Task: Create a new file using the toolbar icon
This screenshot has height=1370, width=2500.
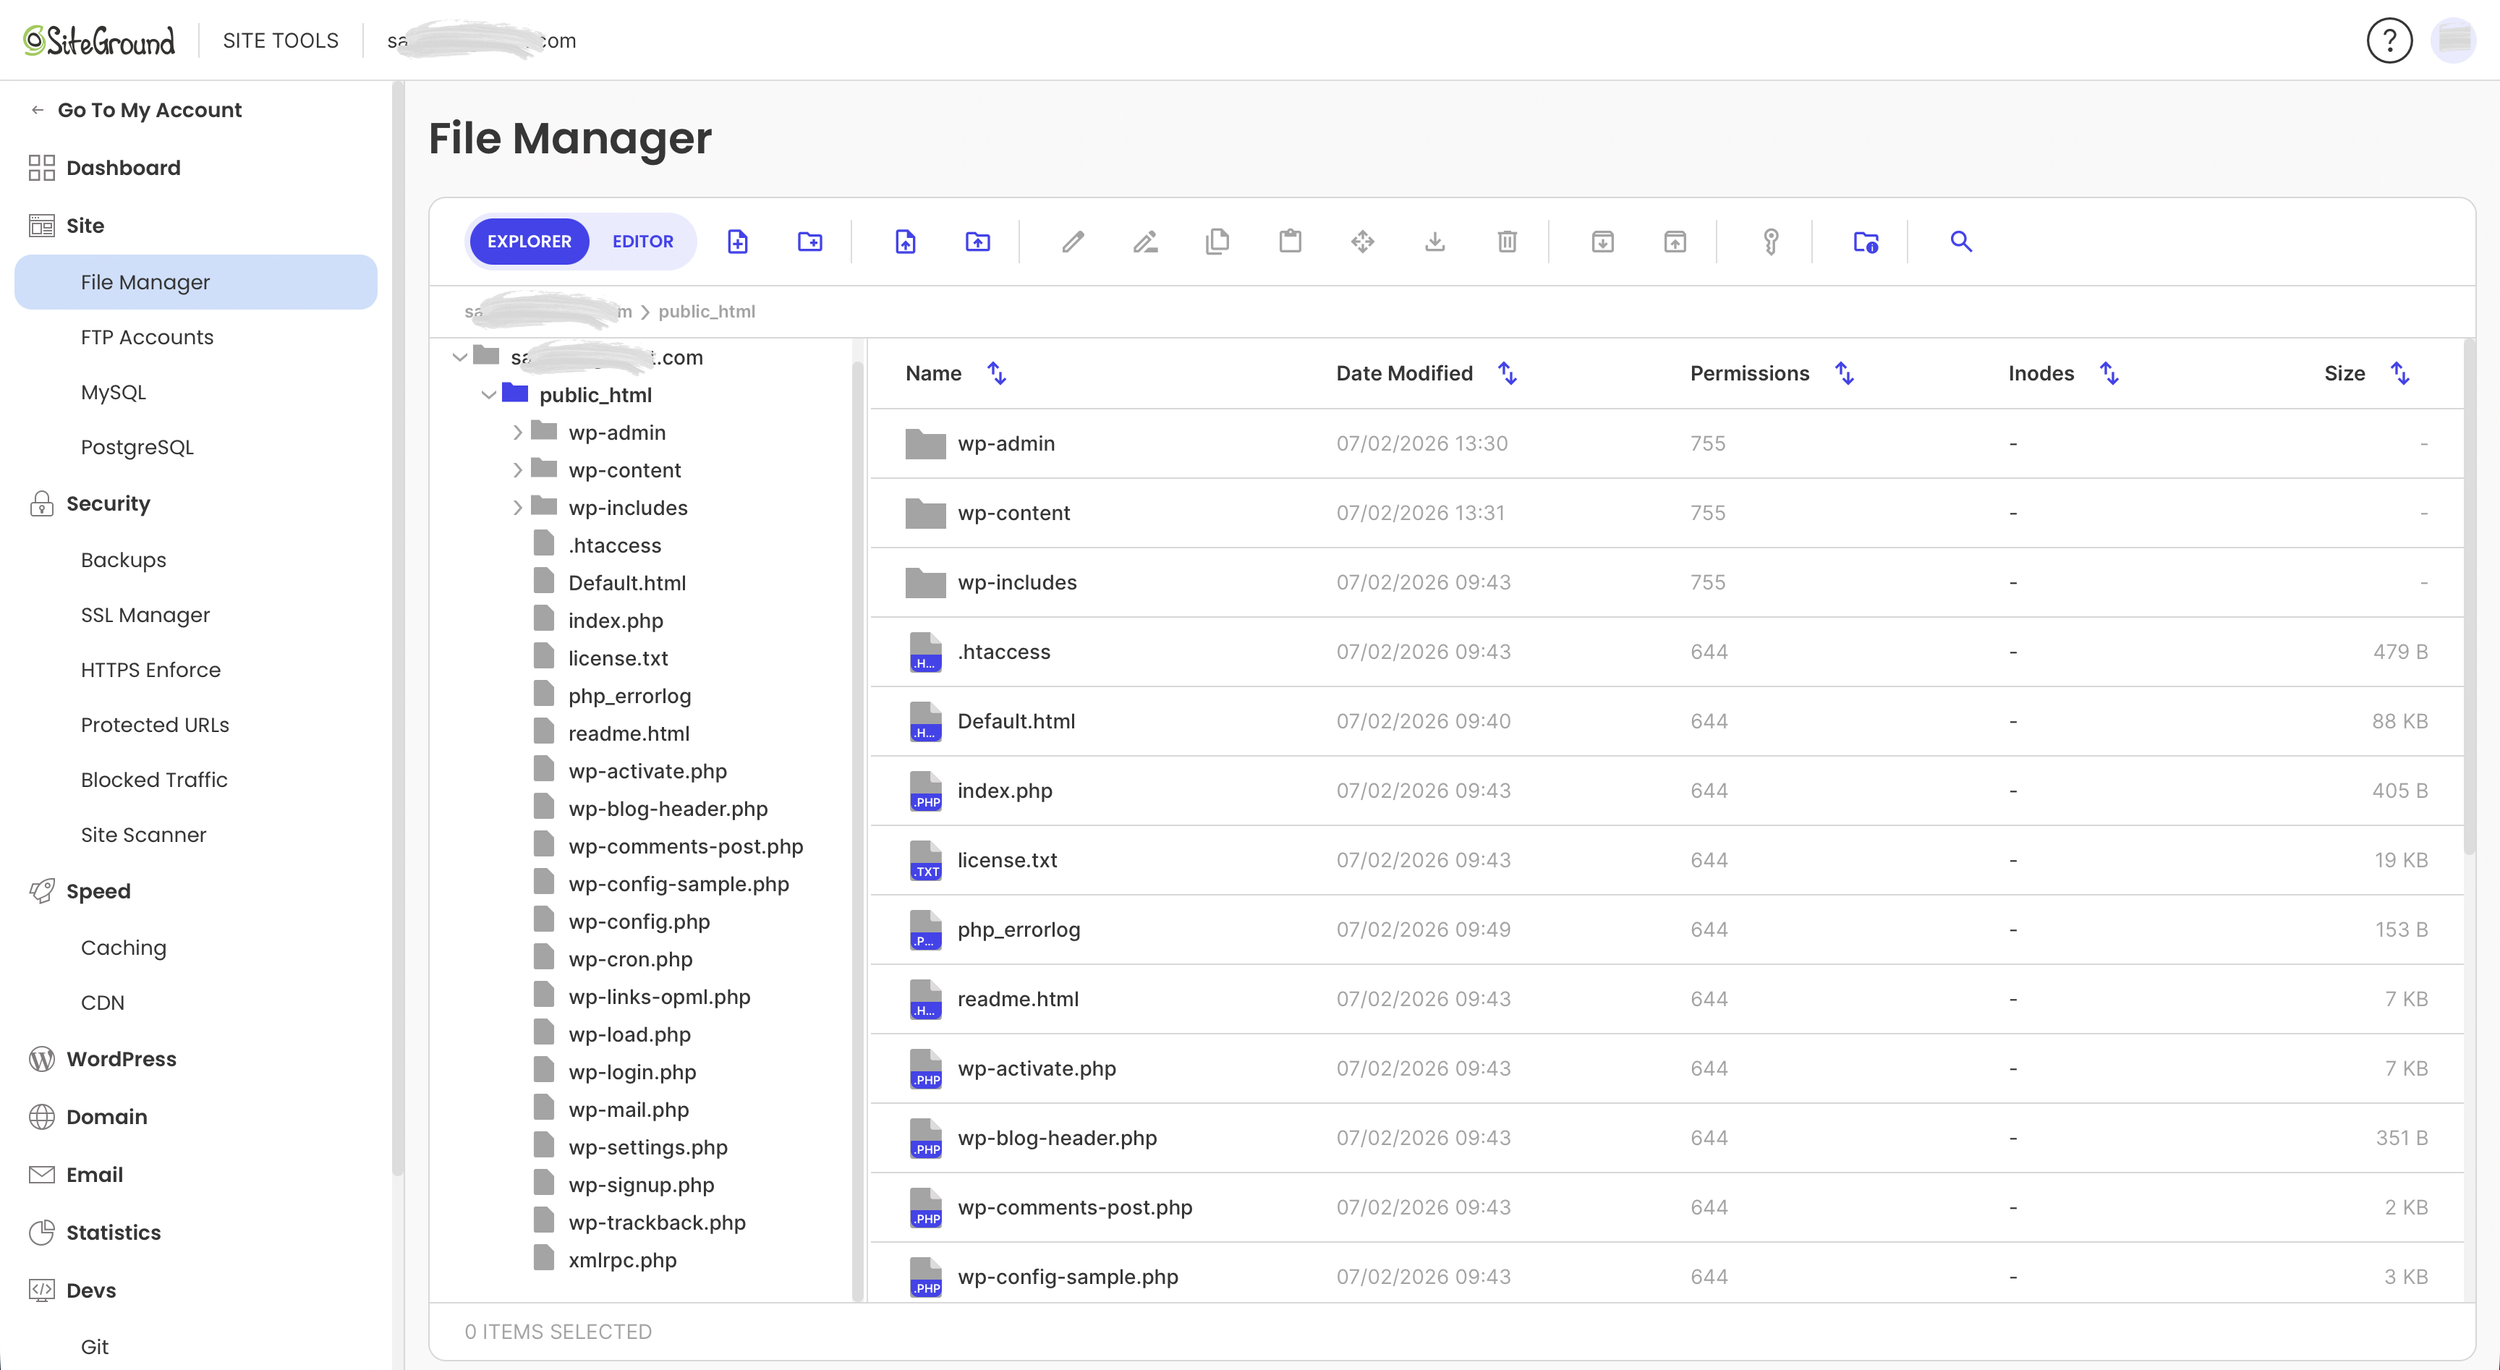Action: coord(738,241)
